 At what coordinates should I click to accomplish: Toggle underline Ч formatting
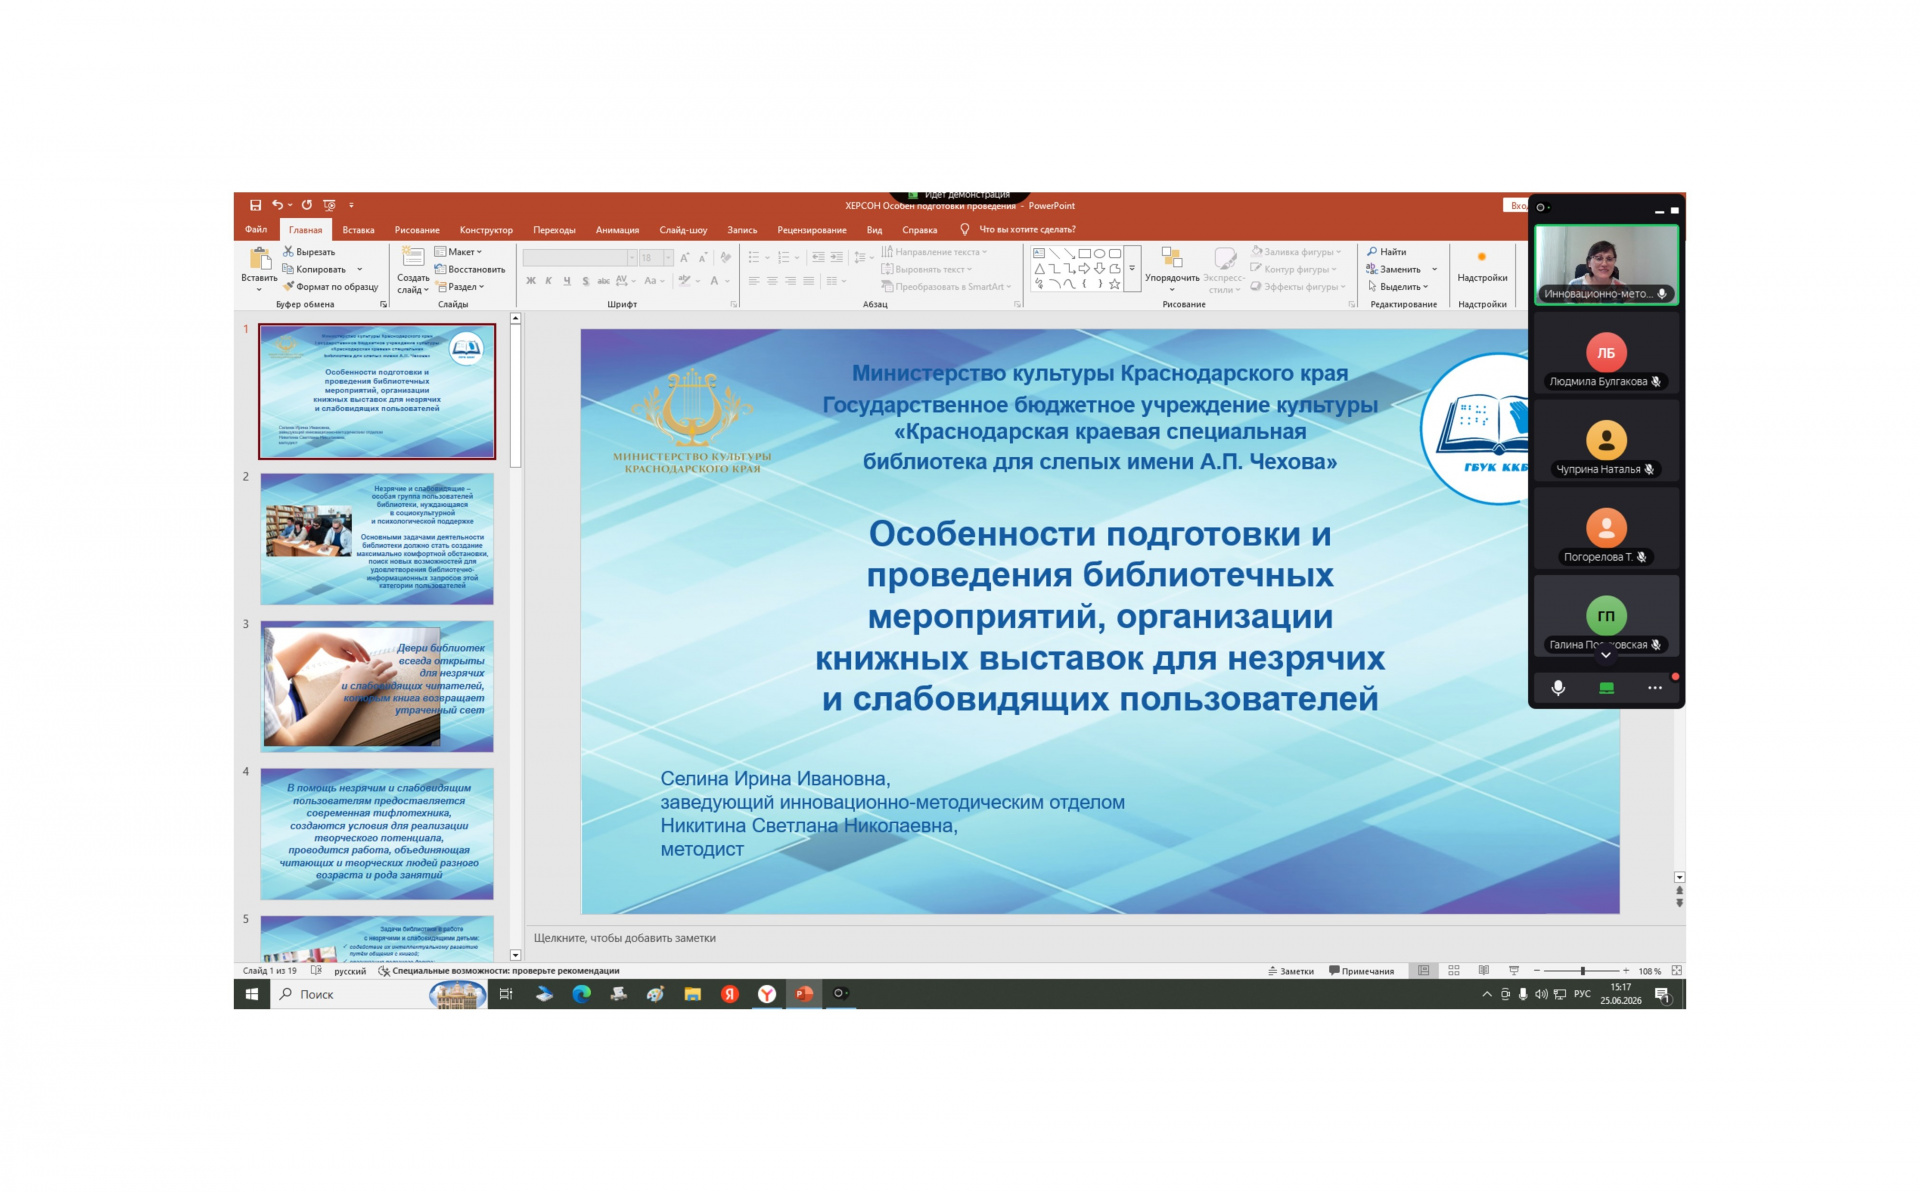point(567,281)
